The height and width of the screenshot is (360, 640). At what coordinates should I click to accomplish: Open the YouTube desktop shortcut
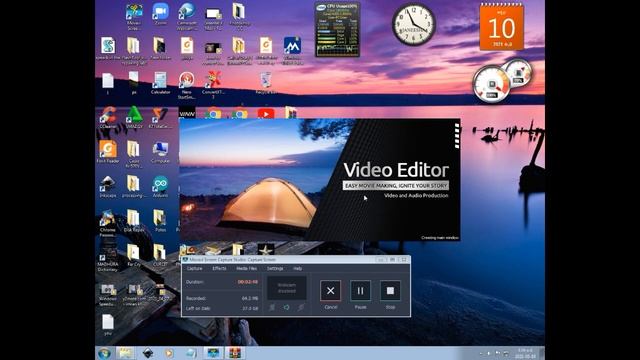click(266, 113)
